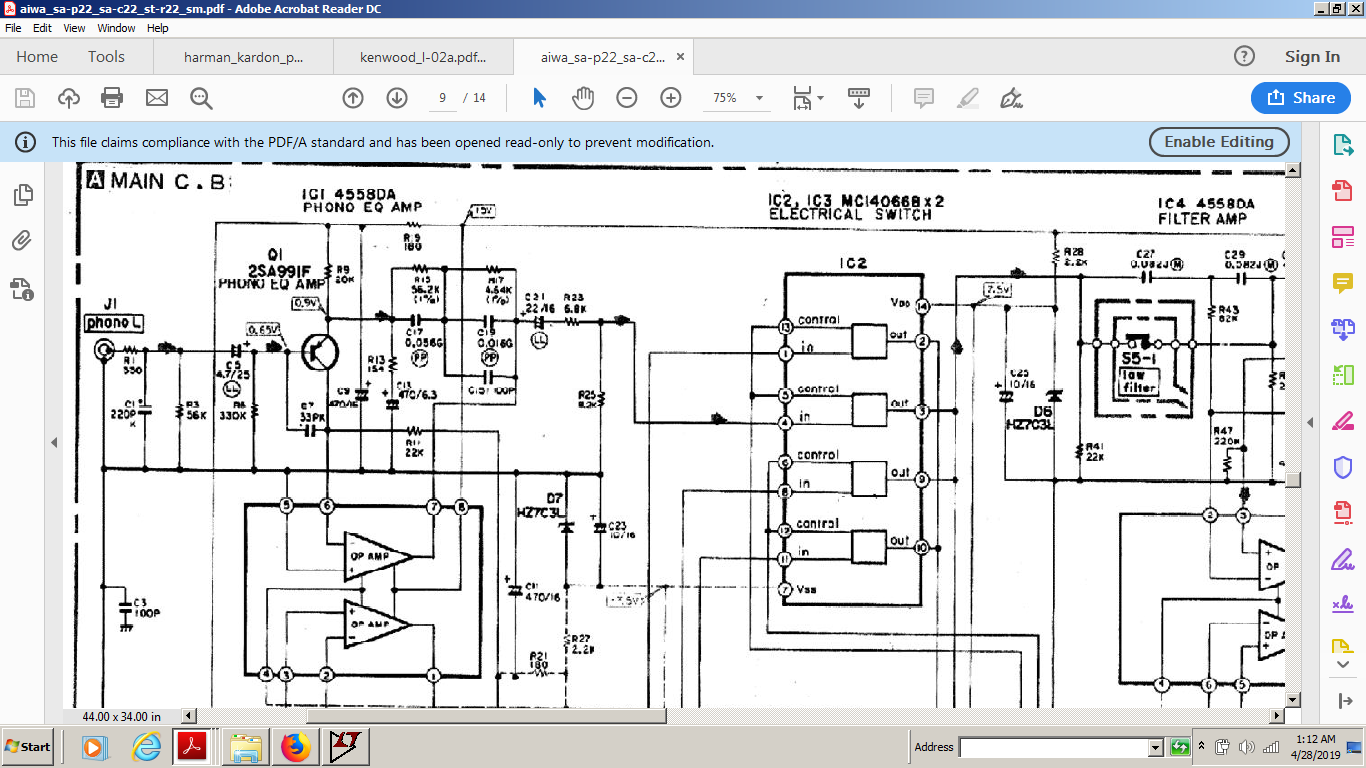Print the document with printer icon

click(112, 98)
